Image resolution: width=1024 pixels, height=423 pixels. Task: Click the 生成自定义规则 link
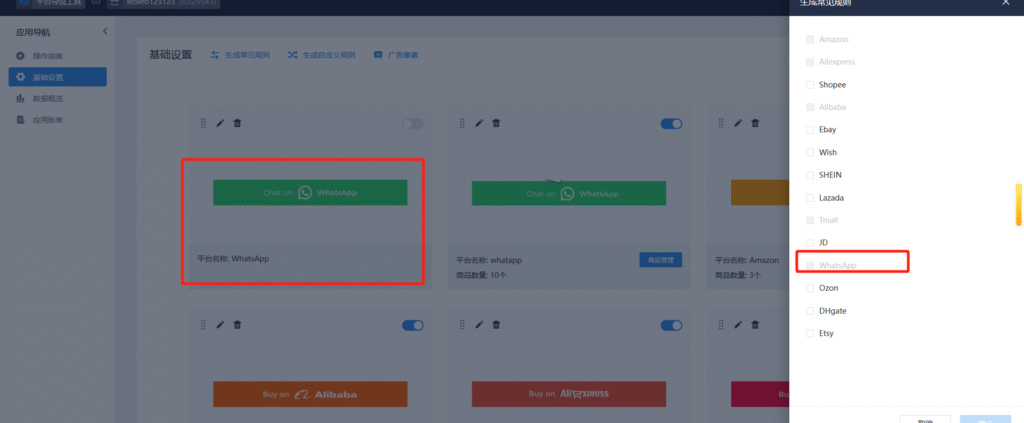328,55
